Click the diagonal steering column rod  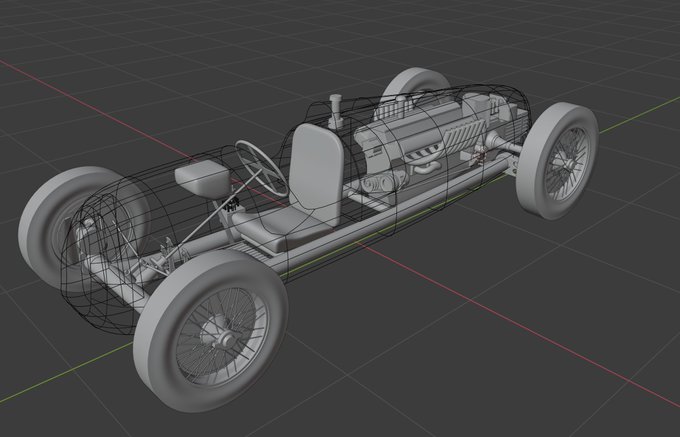tap(208, 219)
